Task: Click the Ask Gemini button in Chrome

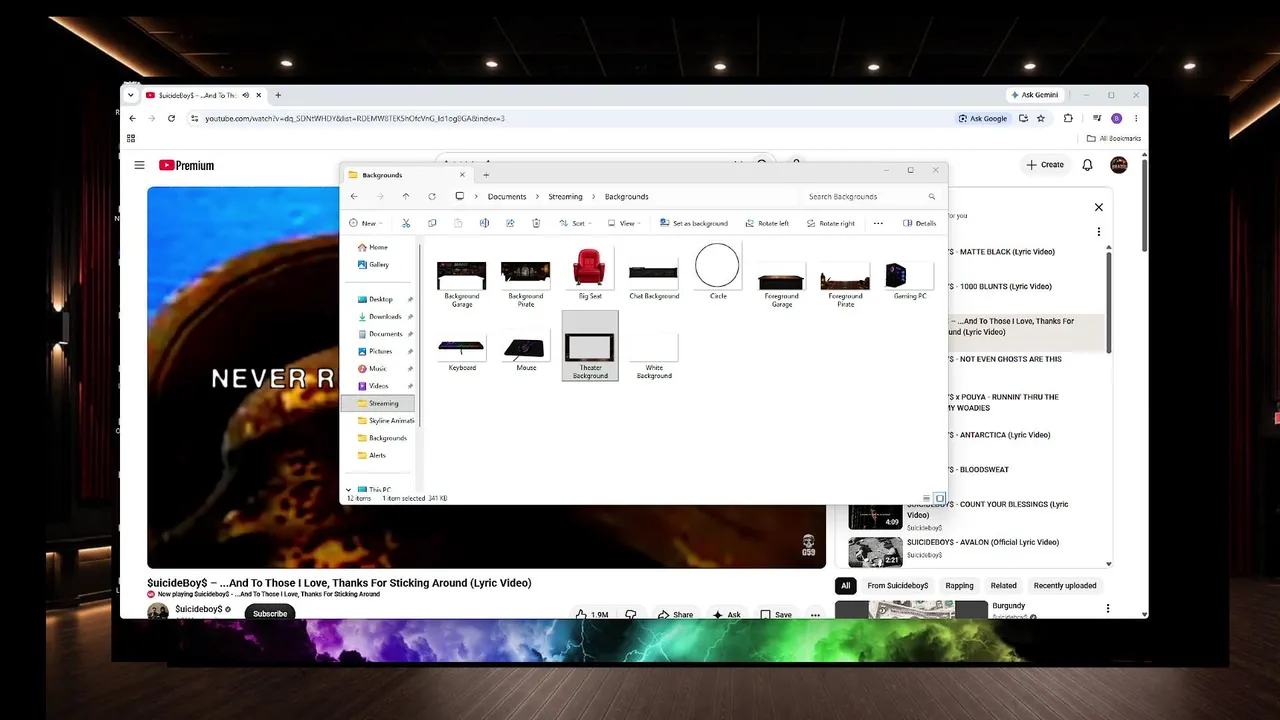Action: pos(1033,95)
